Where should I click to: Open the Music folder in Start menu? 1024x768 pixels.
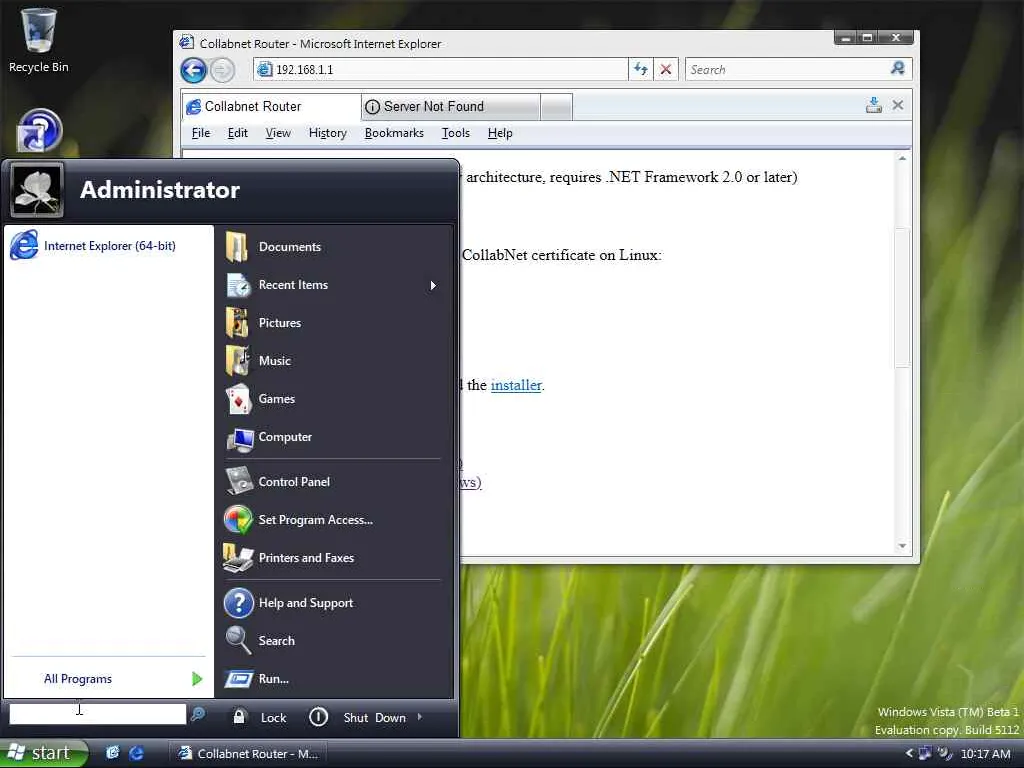(274, 360)
